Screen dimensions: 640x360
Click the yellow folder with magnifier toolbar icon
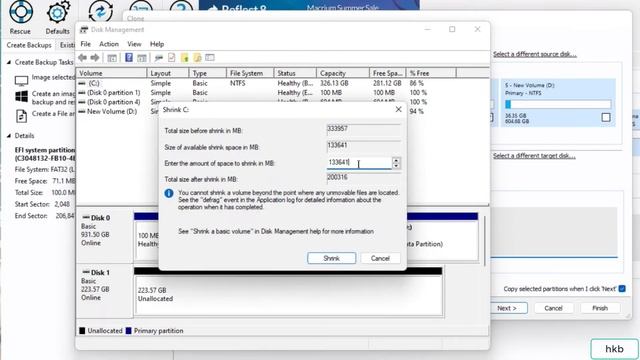click(197, 58)
